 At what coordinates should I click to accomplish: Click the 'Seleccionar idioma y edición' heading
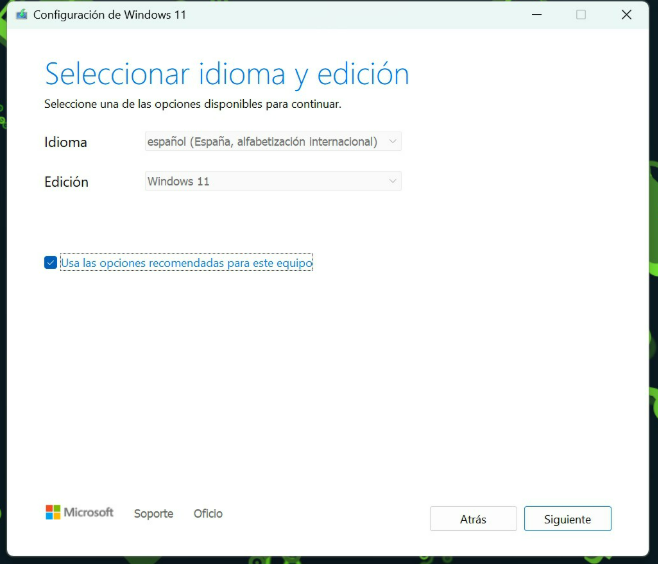point(227,75)
